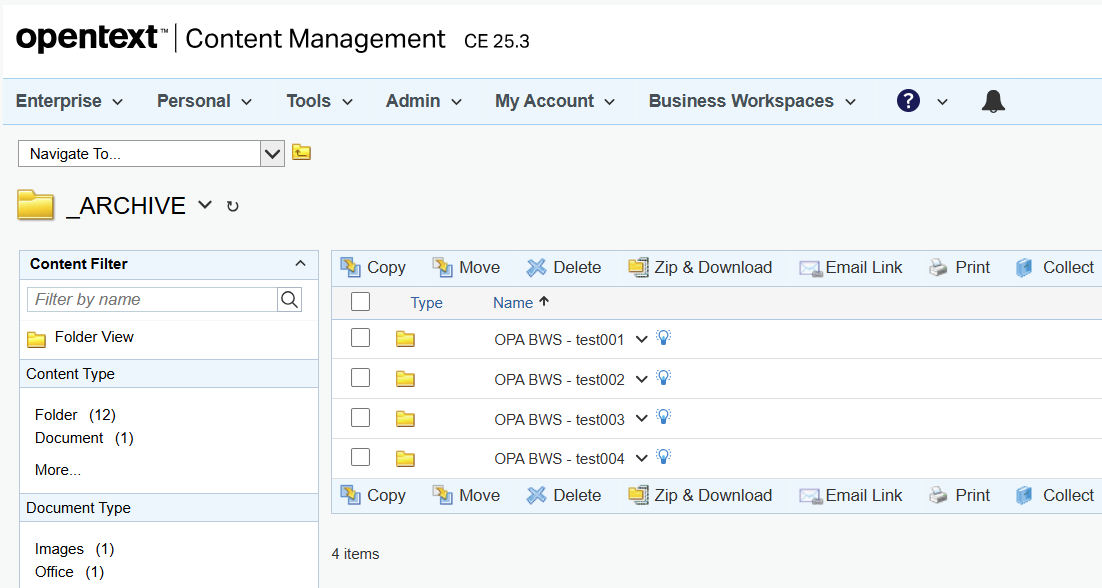Viewport: 1102px width, 588px height.
Task: Select Folder View in Content Filter
Action: point(94,337)
